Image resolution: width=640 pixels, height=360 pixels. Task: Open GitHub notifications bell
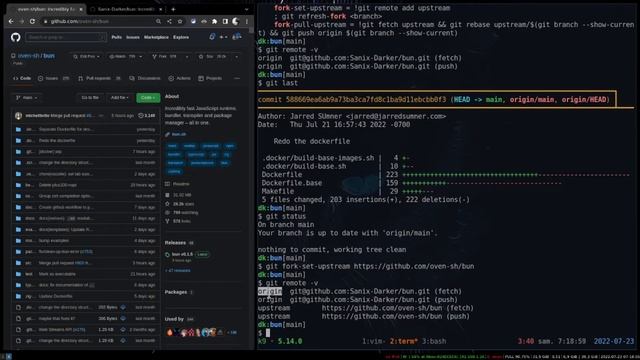point(212,37)
